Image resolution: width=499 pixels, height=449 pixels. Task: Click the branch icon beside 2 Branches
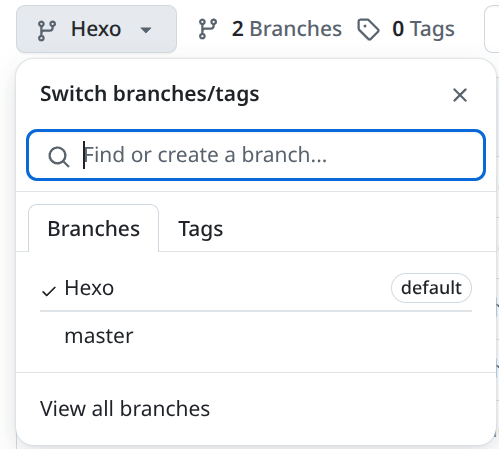click(x=208, y=29)
